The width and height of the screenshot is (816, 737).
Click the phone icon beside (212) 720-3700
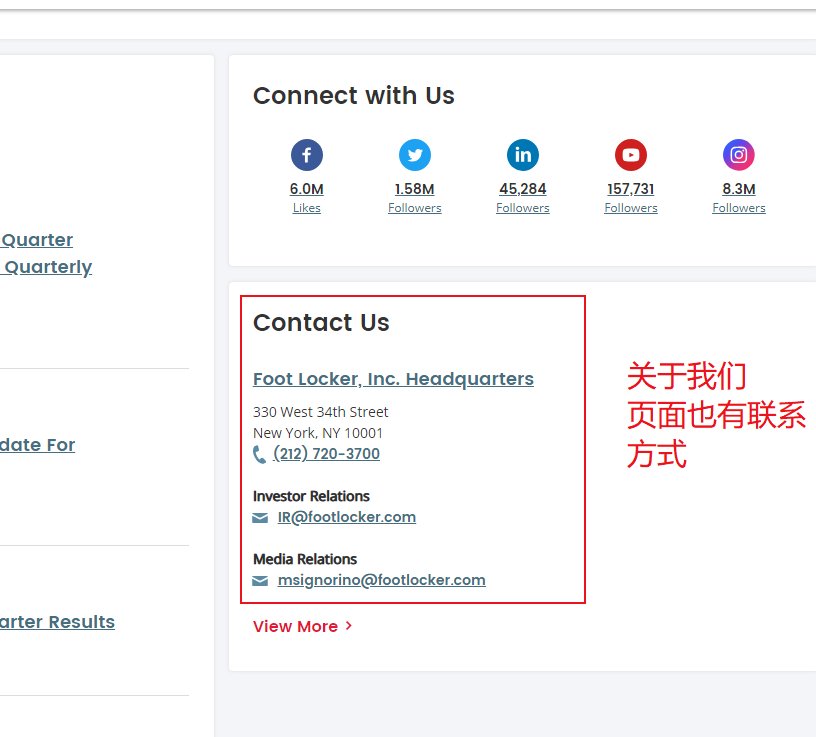[x=259, y=454]
